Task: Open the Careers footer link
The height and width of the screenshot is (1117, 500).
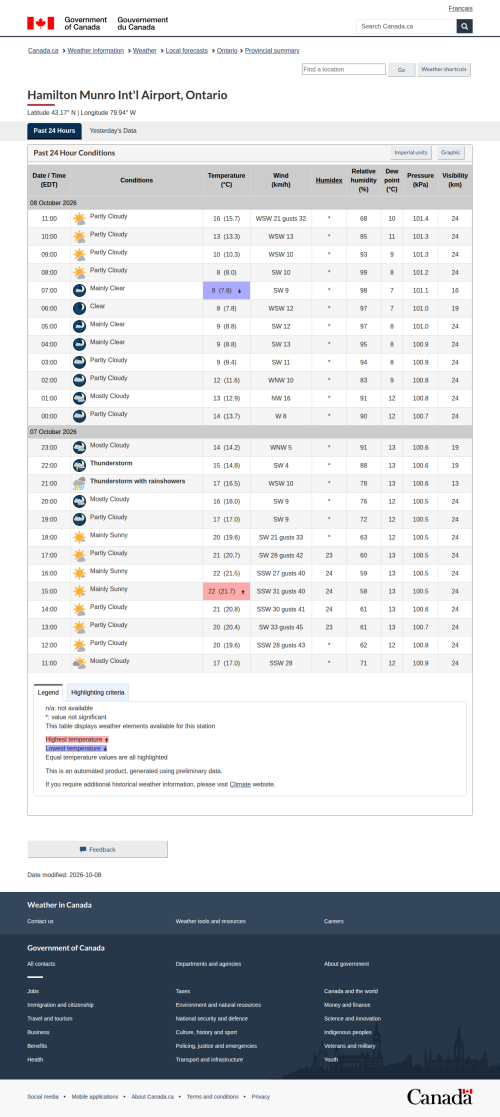Action: 334,921
